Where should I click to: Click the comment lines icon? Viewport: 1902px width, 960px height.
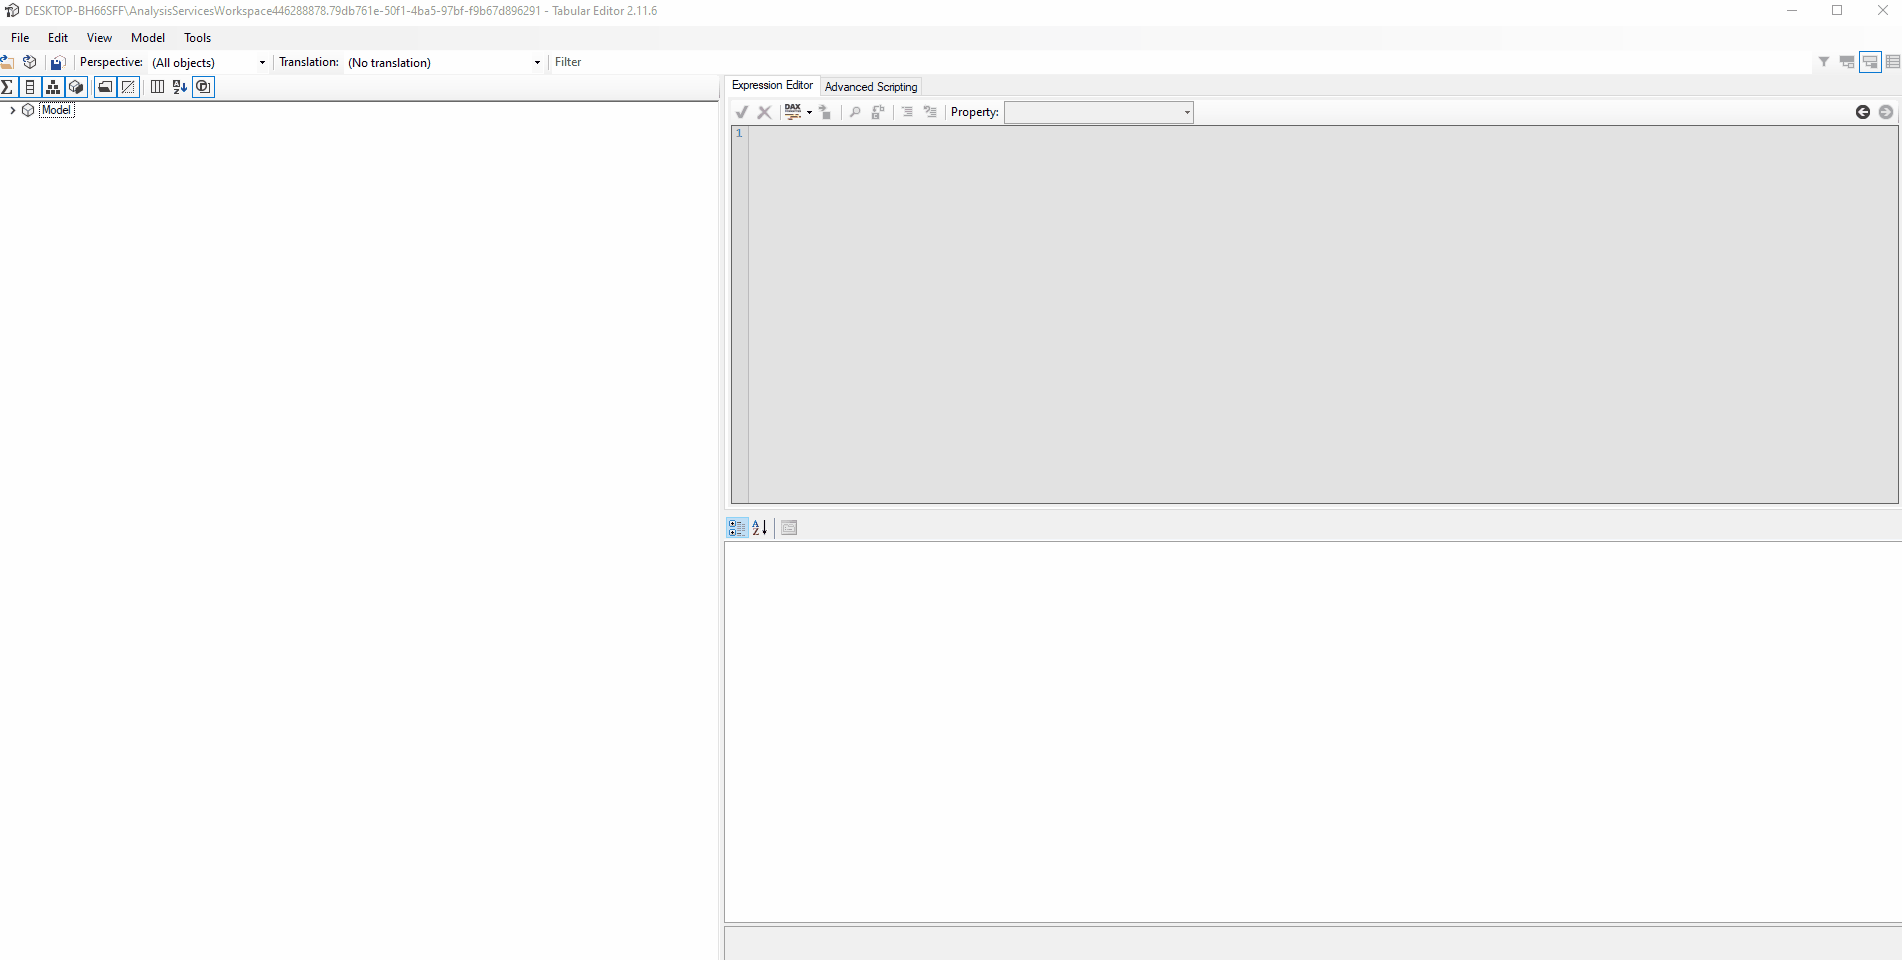tap(907, 112)
